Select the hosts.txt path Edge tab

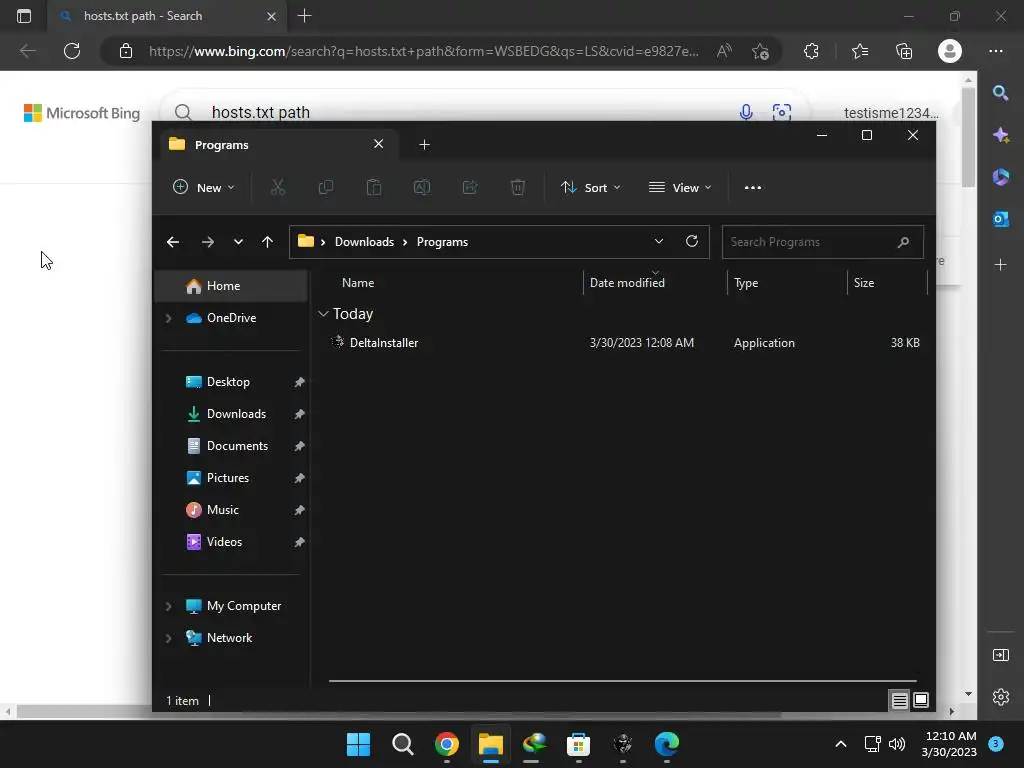(167, 16)
